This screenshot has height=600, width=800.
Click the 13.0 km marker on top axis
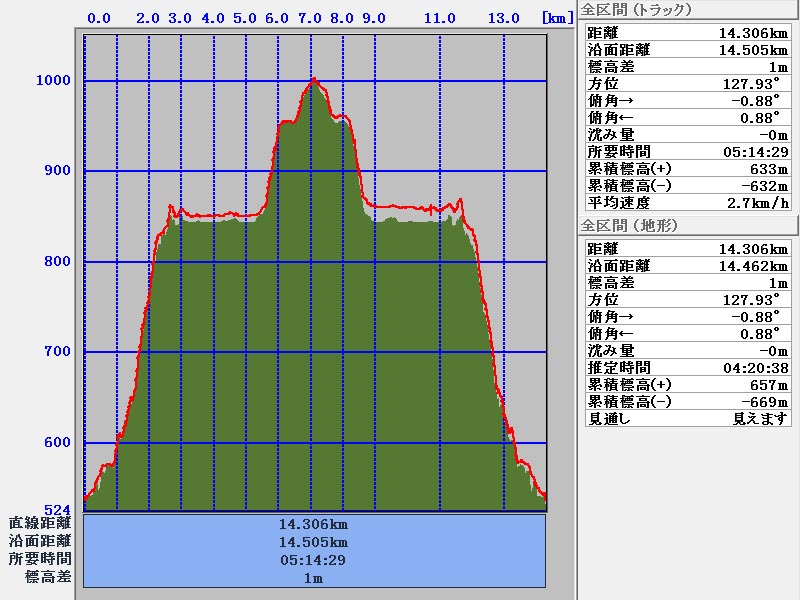(503, 18)
